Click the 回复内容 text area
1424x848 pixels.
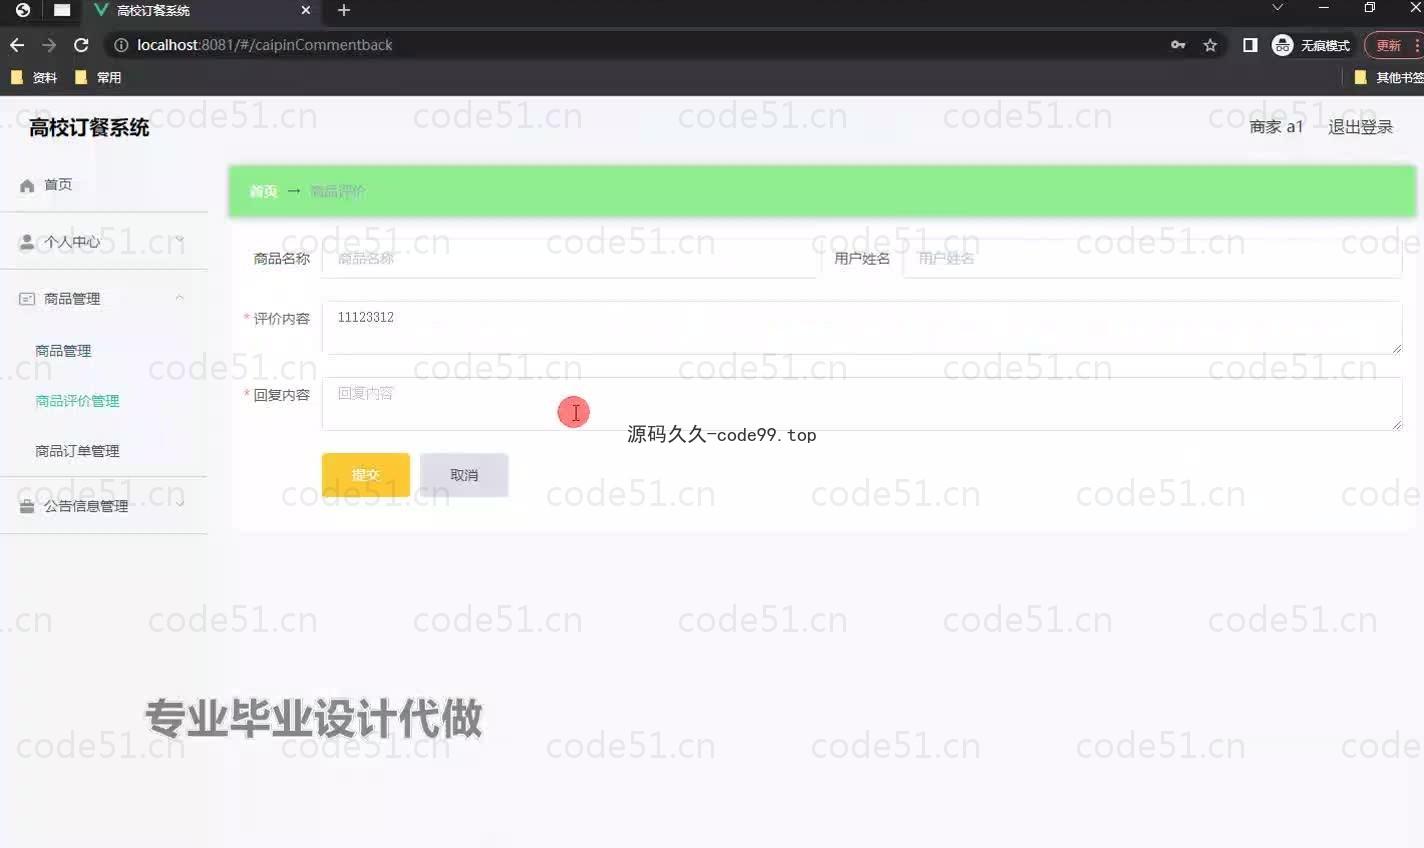[x=862, y=404]
